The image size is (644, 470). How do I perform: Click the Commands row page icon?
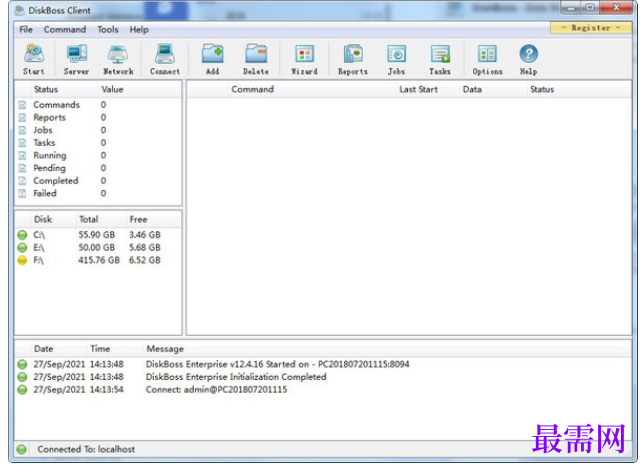[x=23, y=105]
